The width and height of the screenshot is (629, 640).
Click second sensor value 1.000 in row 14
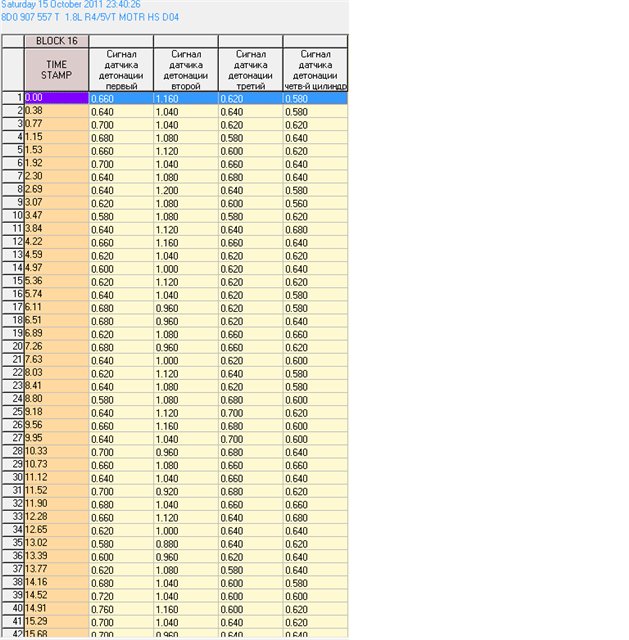[186, 269]
